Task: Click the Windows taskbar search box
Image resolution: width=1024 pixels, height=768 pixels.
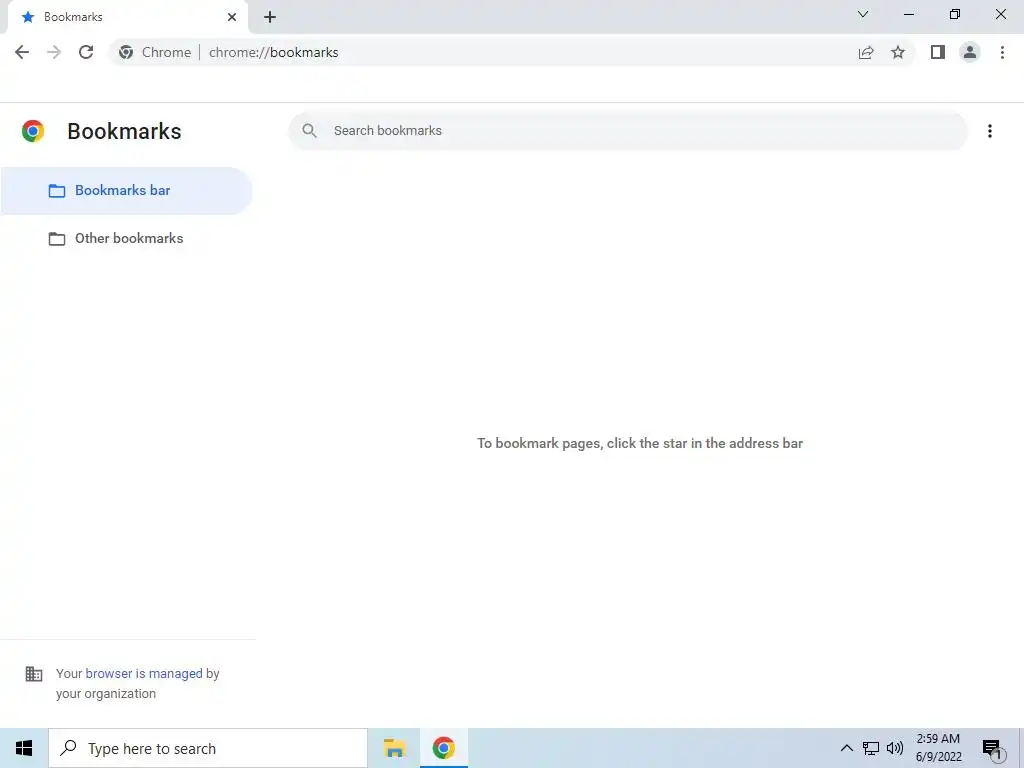Action: point(208,748)
